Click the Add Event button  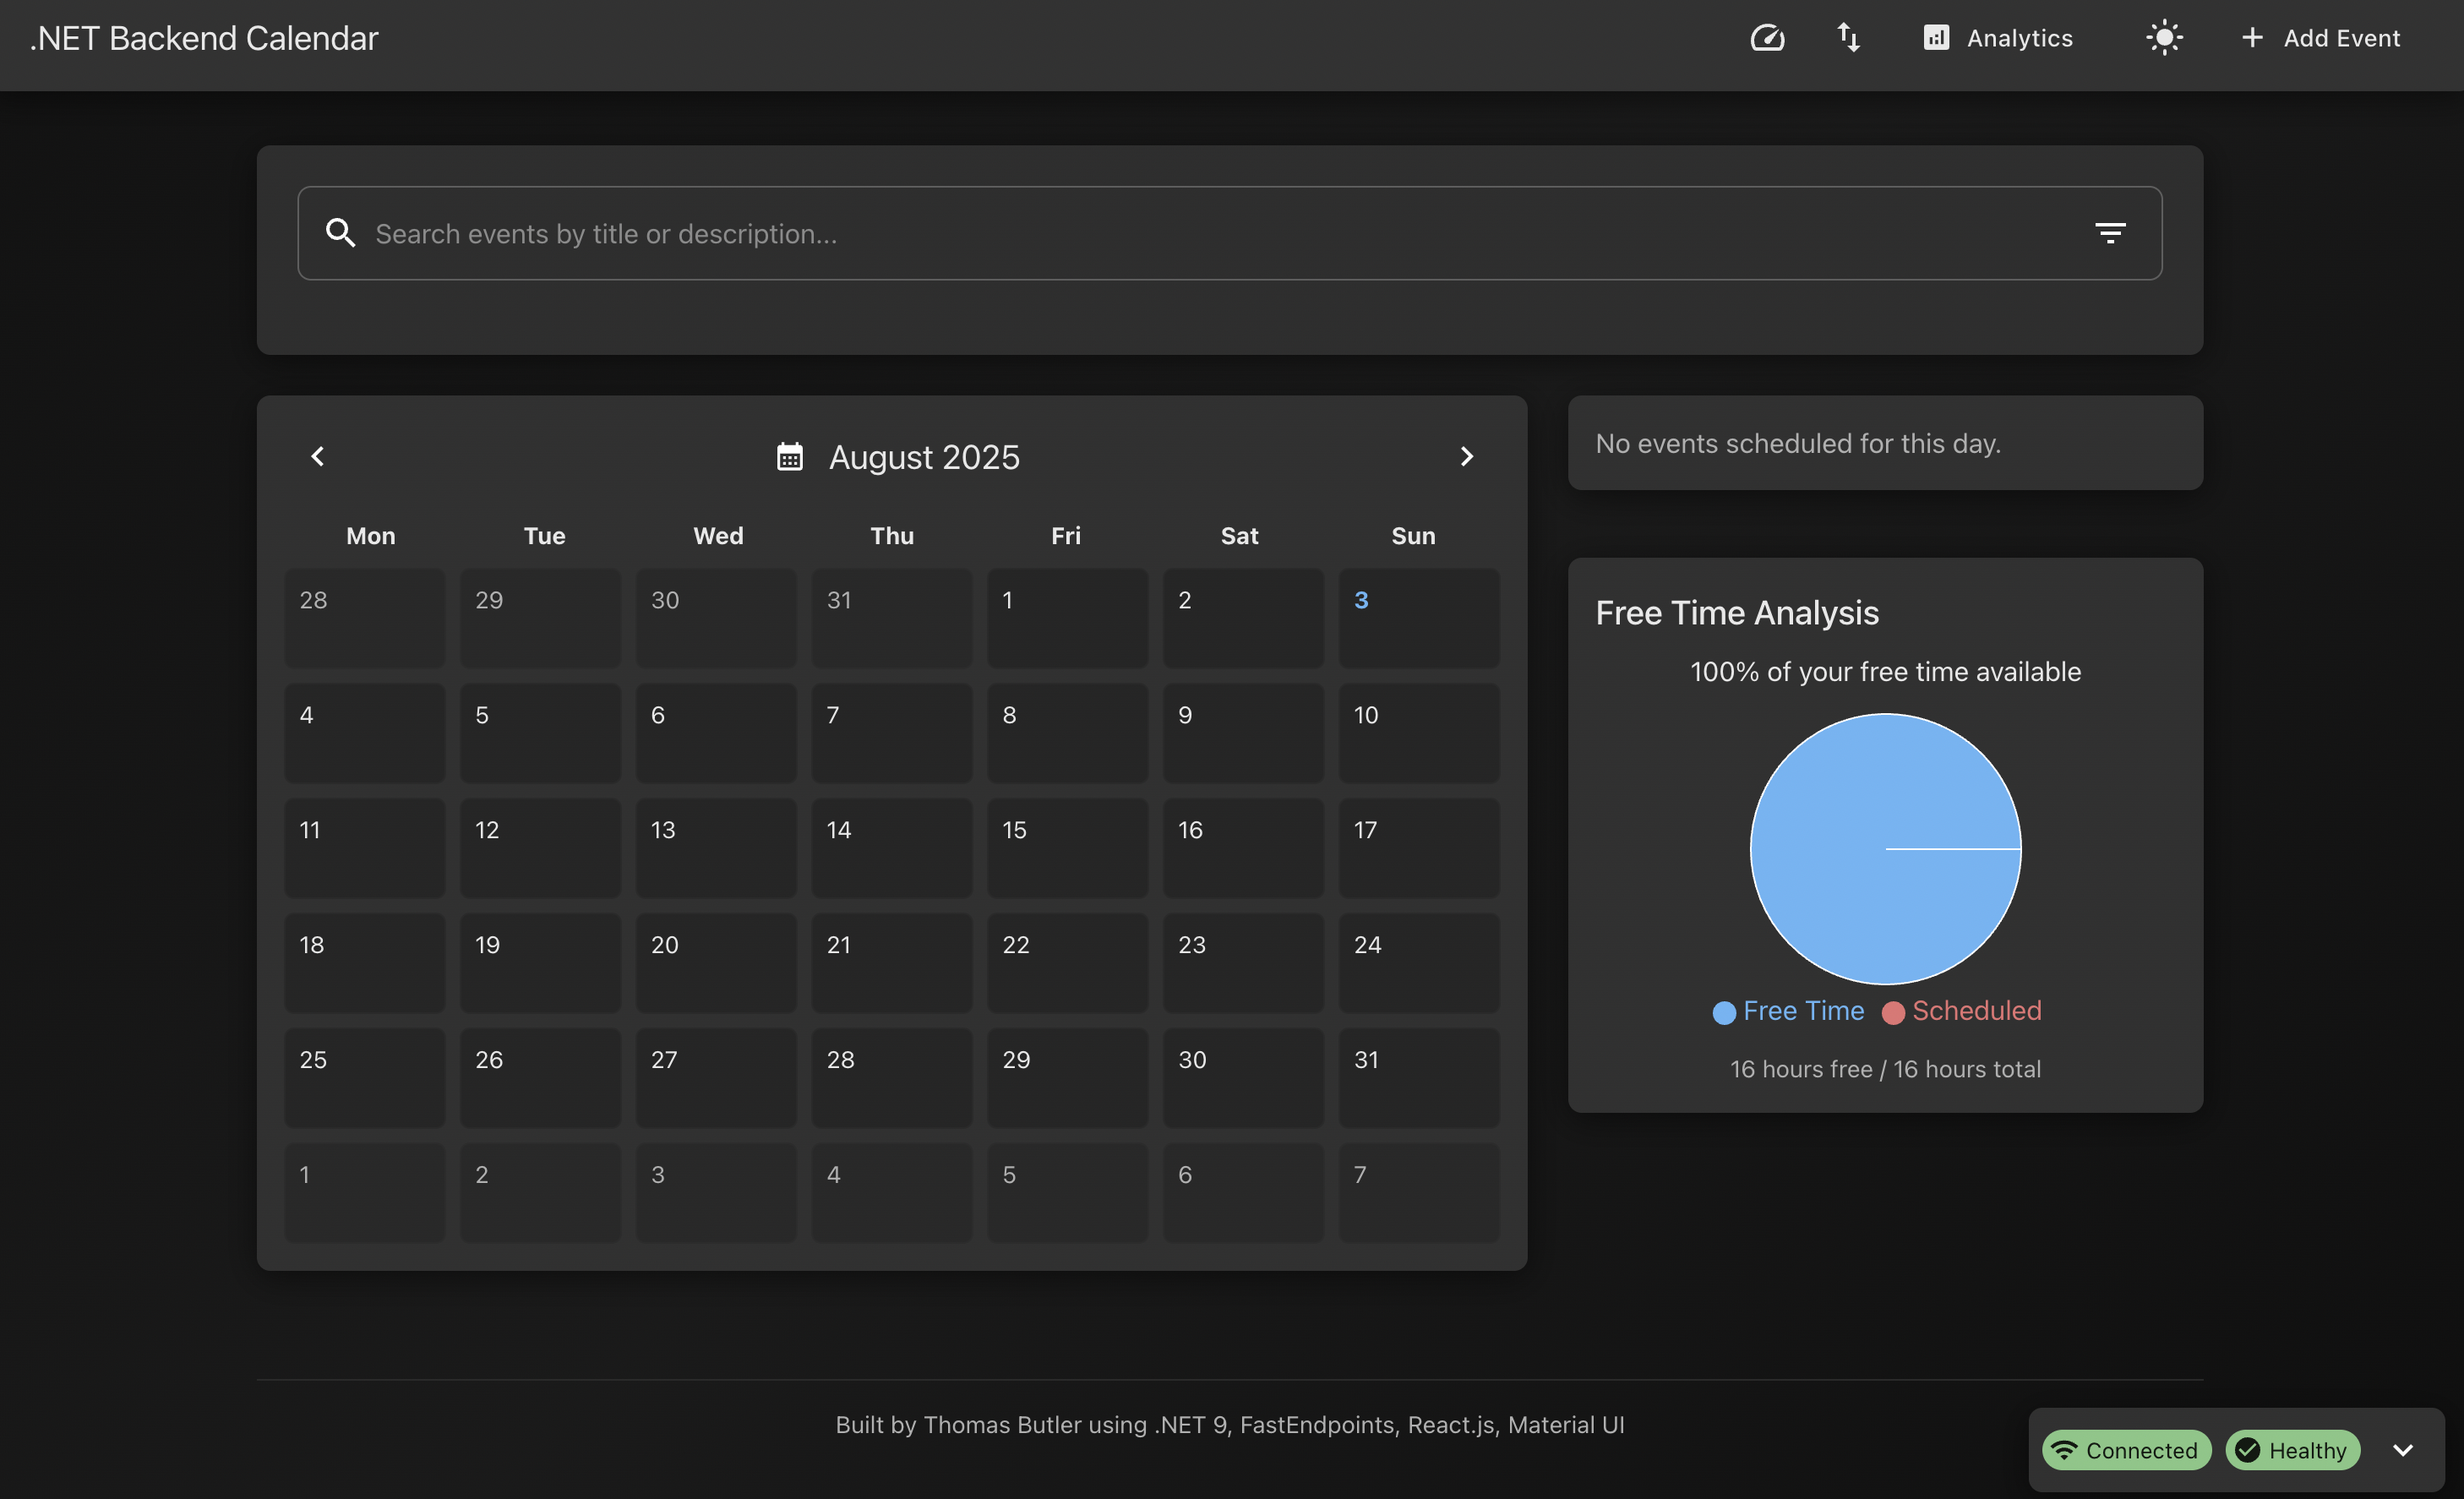tap(2320, 38)
